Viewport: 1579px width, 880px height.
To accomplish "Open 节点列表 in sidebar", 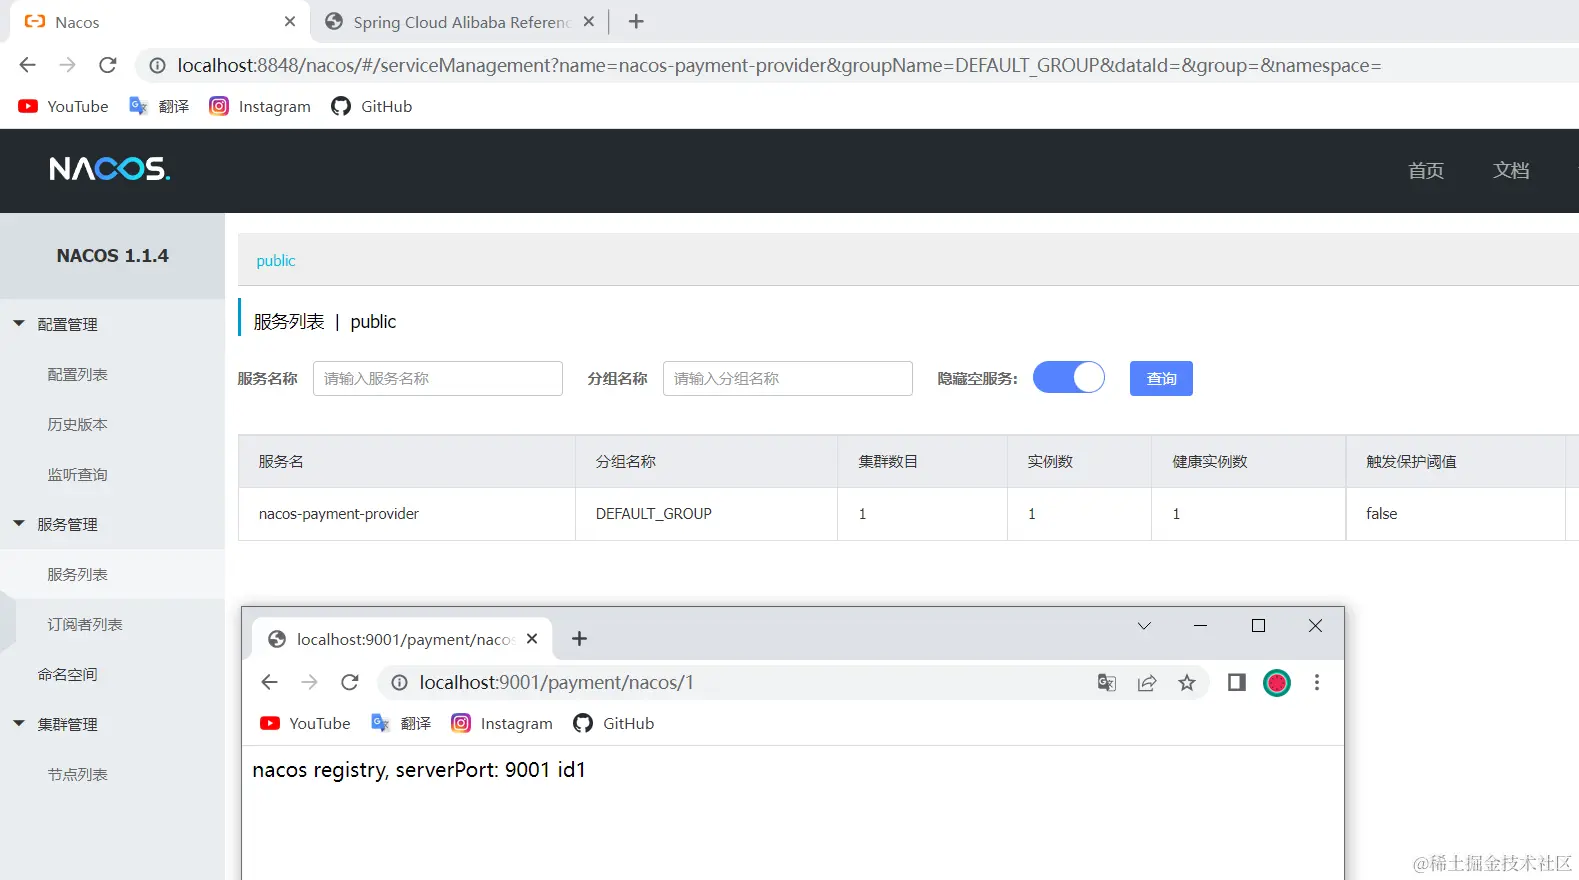I will pyautogui.click(x=77, y=774).
